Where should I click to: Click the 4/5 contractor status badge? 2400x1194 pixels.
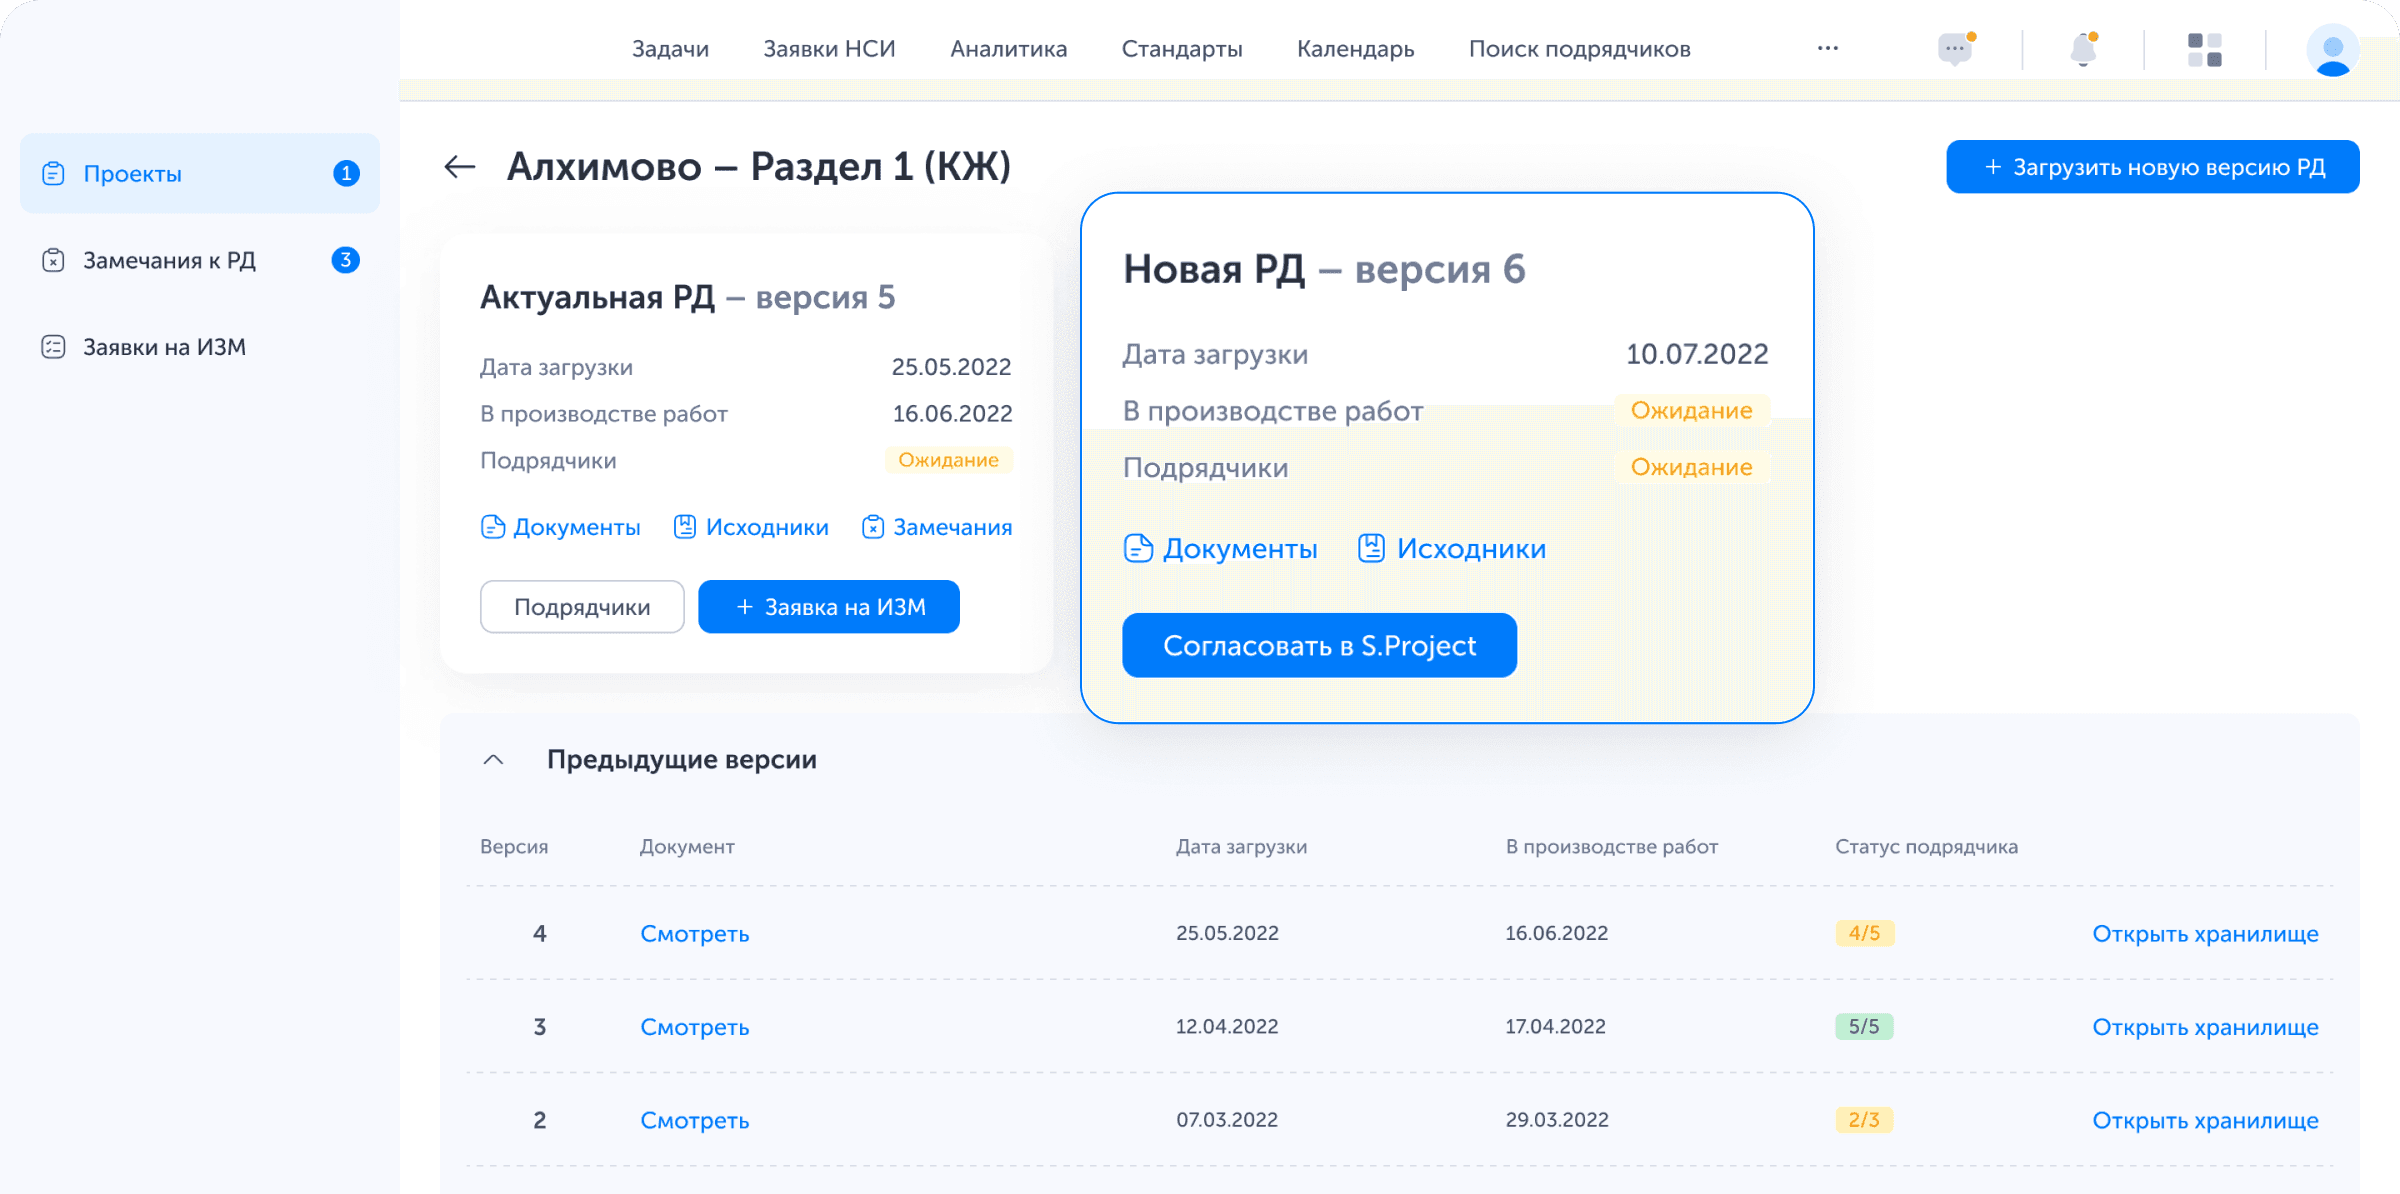[1864, 933]
